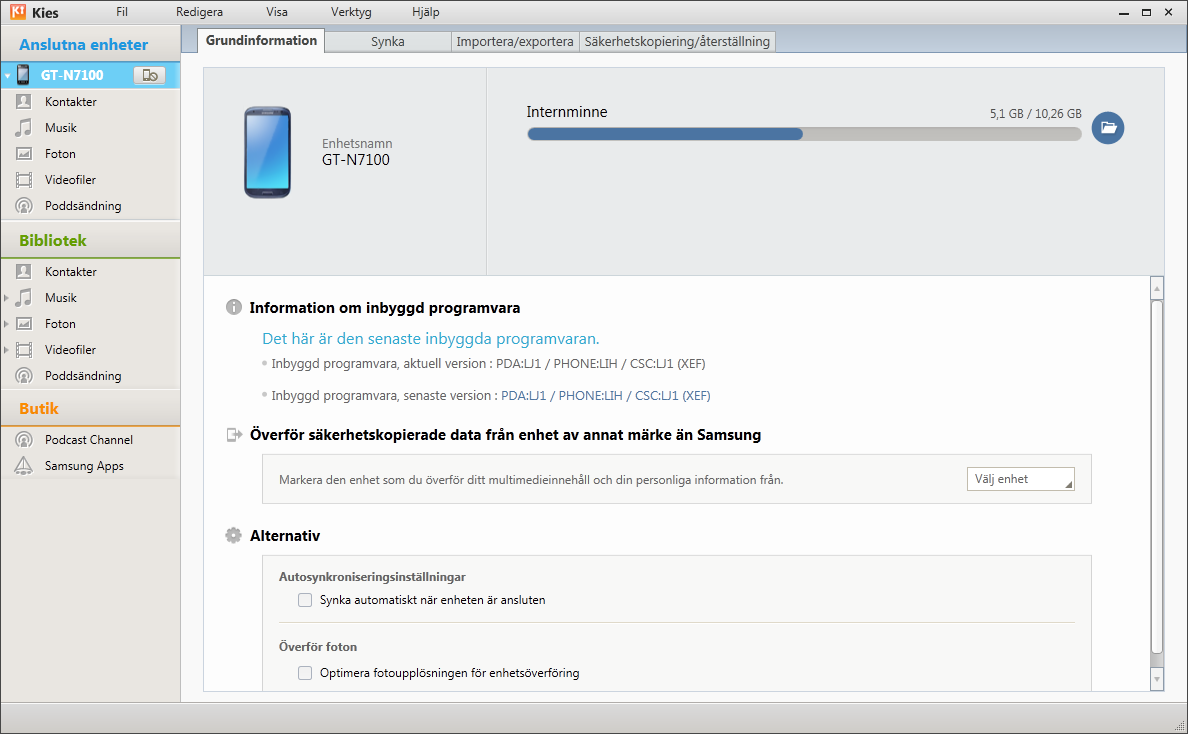Click the Bibliotek Kontakter person icon
This screenshot has height=734, width=1188.
tap(24, 271)
